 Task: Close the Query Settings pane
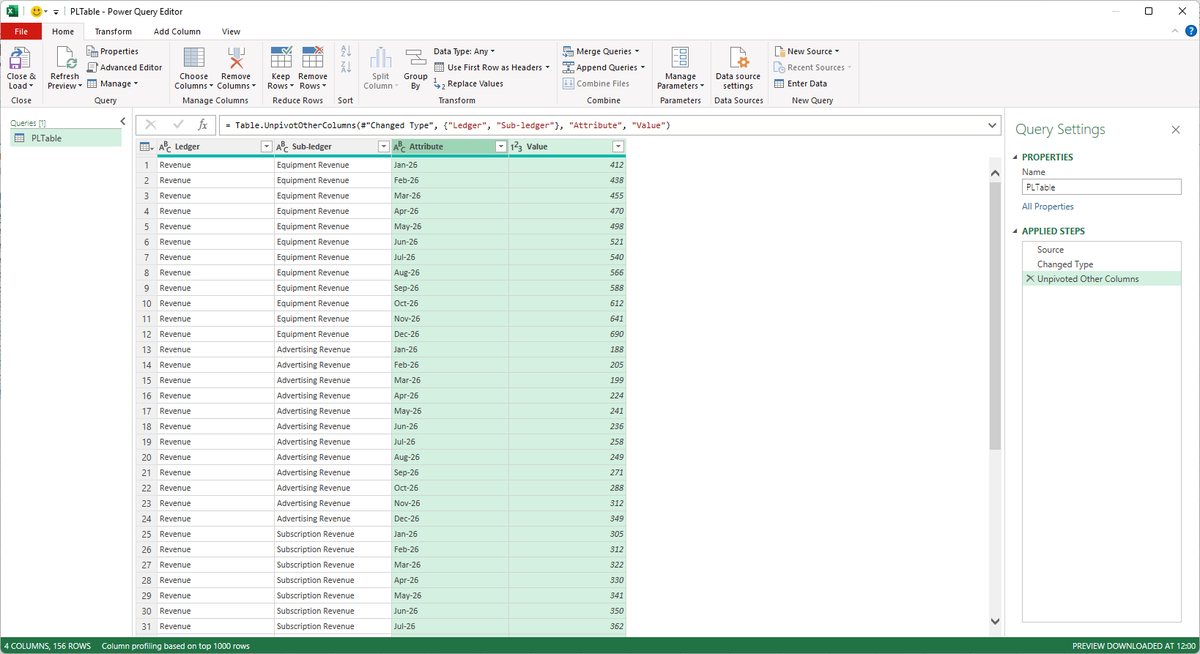1176,130
